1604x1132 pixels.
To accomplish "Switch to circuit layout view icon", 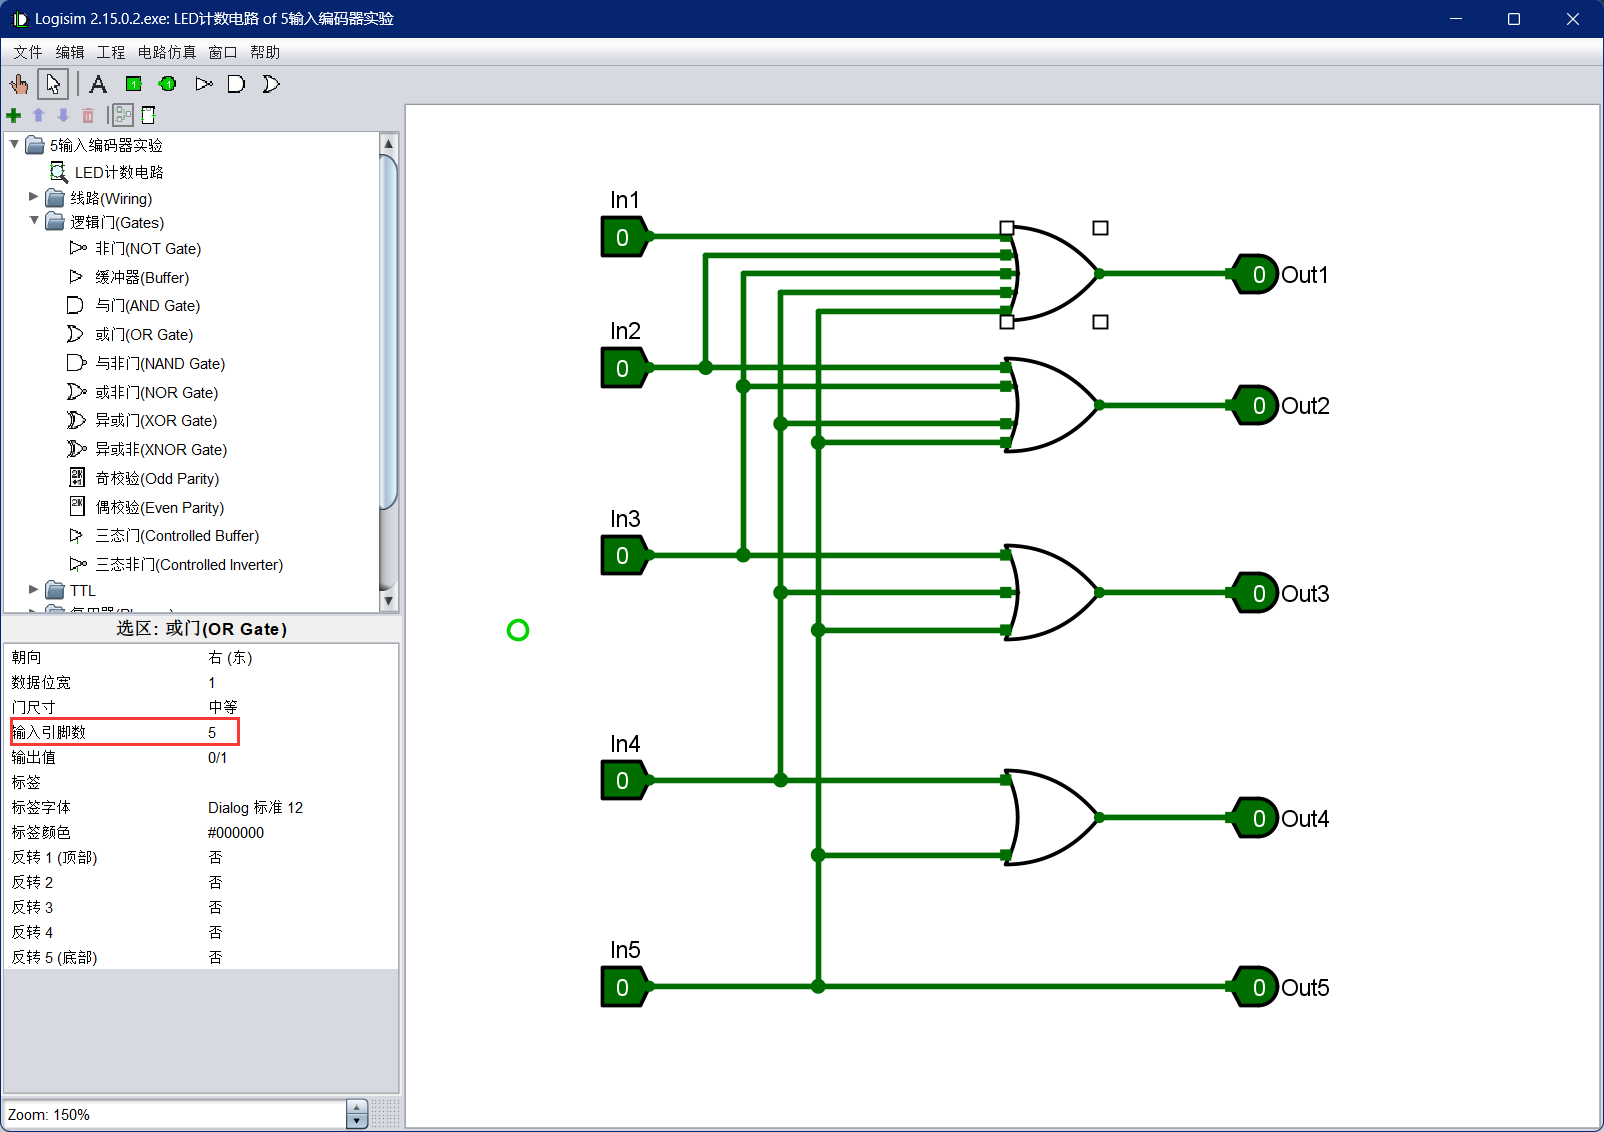I will coord(122,115).
